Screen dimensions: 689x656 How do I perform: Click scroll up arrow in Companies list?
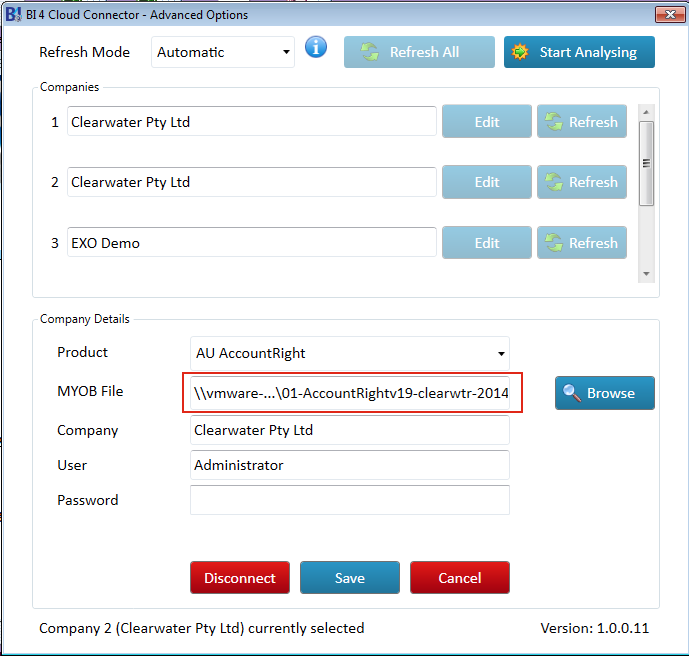click(646, 112)
